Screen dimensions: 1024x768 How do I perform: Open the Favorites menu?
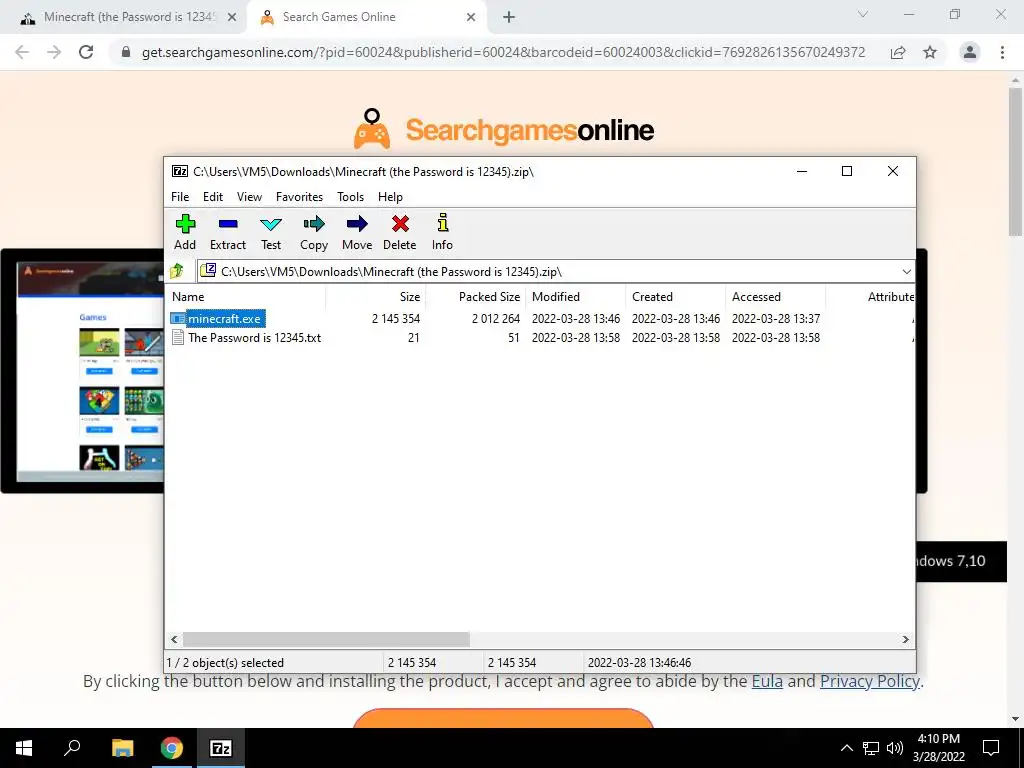299,197
